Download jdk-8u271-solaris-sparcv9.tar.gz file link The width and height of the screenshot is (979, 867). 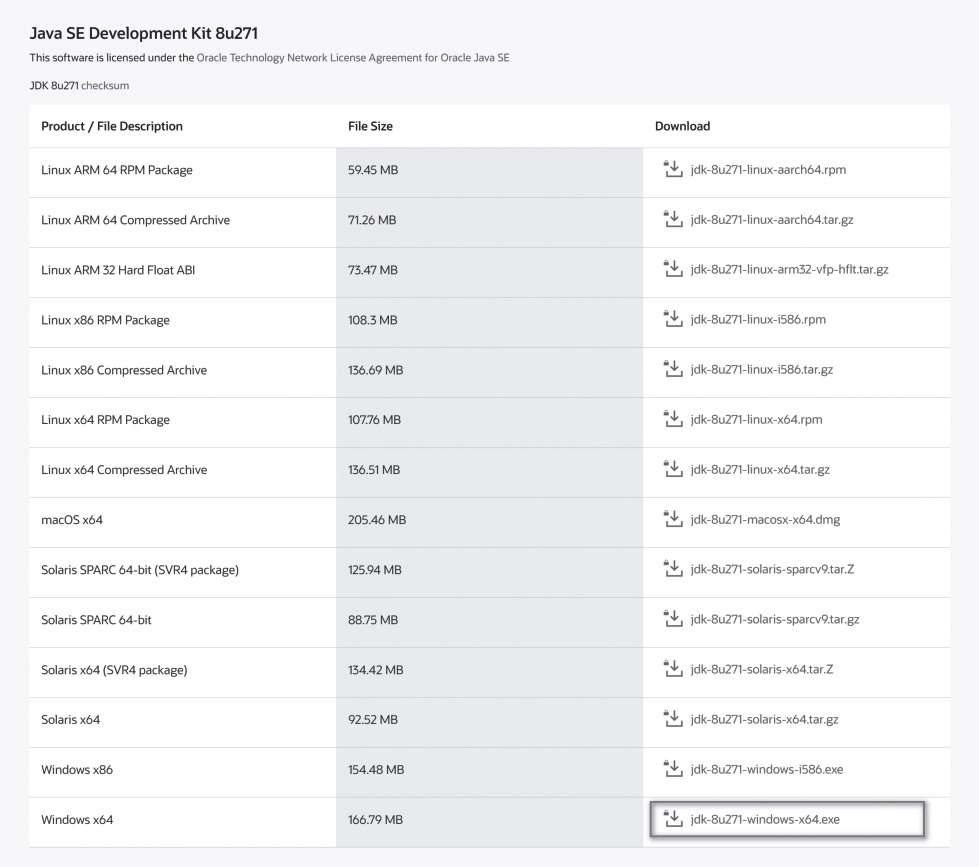tap(774, 620)
